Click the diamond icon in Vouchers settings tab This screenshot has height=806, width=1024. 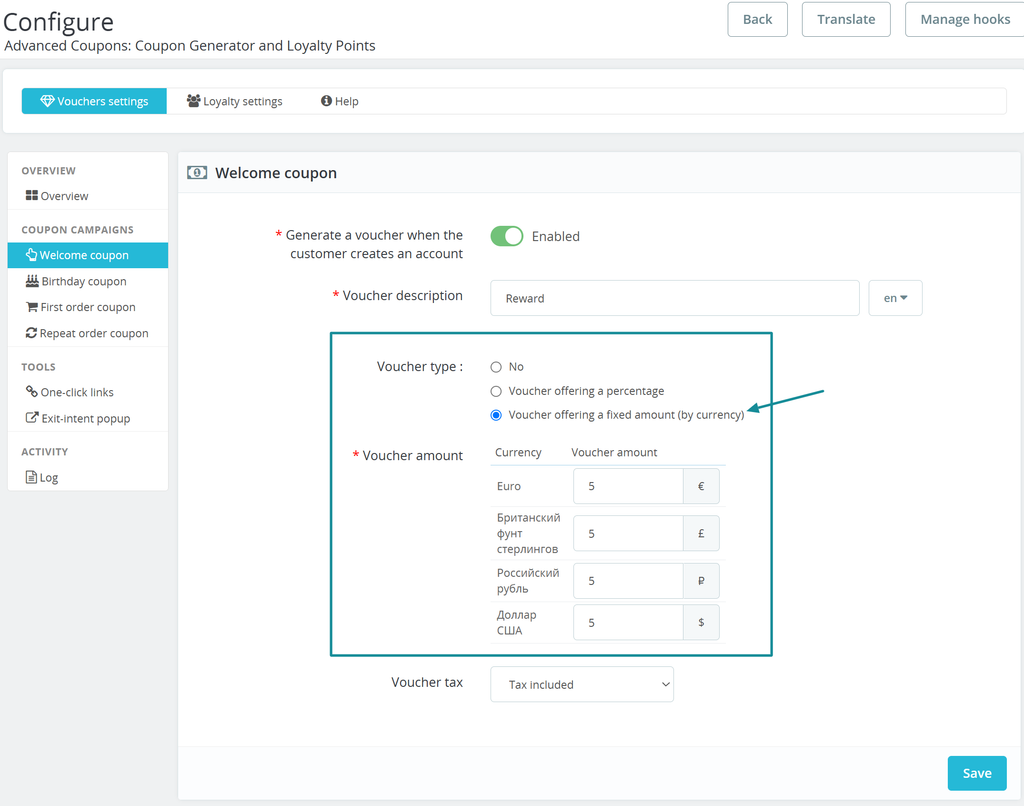47,101
